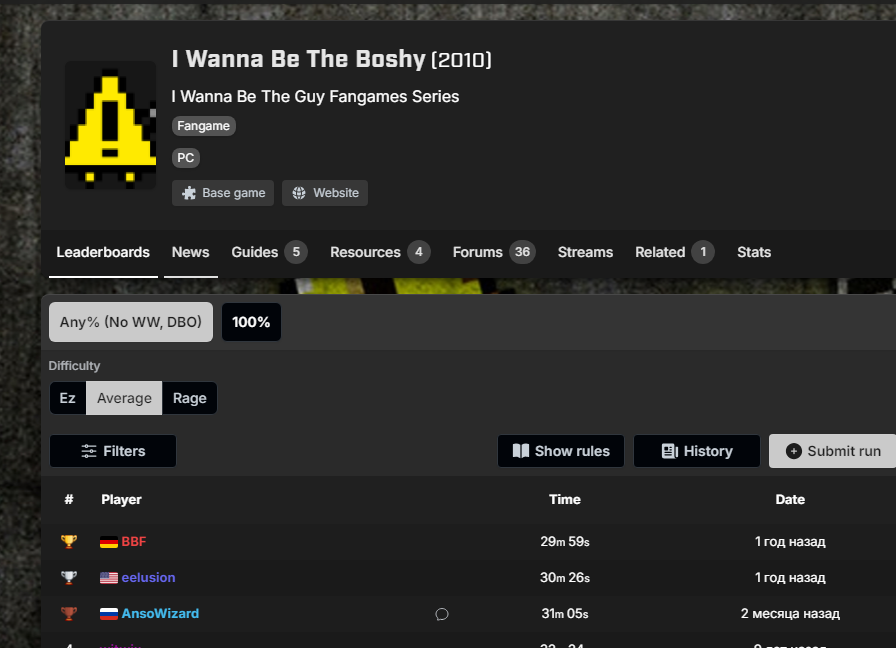Click the Date column header
Viewport: 896px width, 648px height.
point(790,499)
